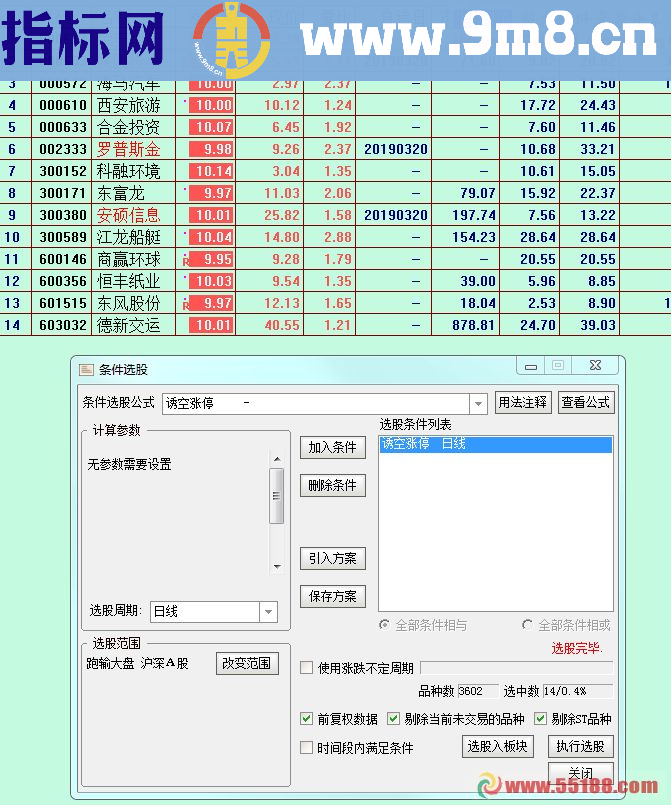The image size is (671, 805).
Task: Open the 选股周期 日线 dropdown
Action: click(x=269, y=612)
